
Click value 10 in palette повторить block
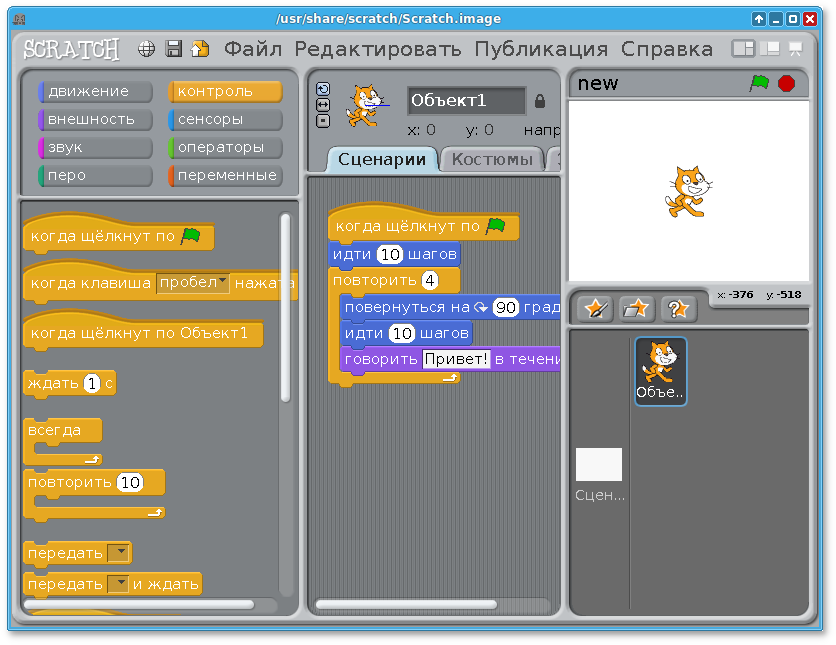pyautogui.click(x=130, y=482)
